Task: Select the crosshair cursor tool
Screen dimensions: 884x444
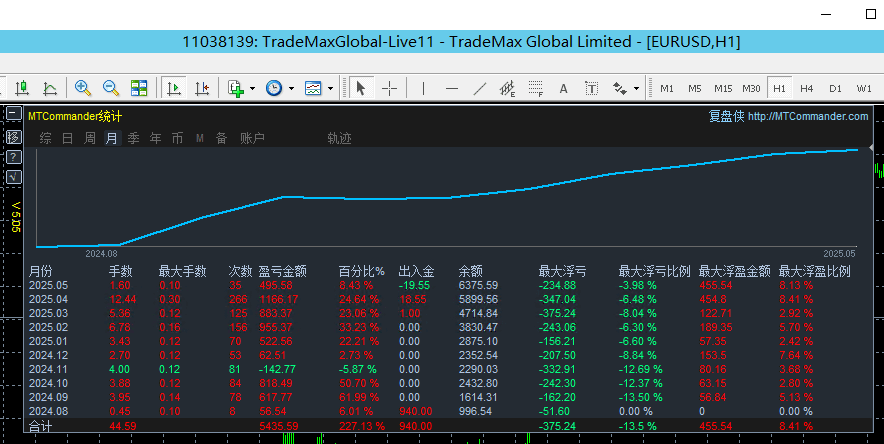Action: [x=389, y=88]
